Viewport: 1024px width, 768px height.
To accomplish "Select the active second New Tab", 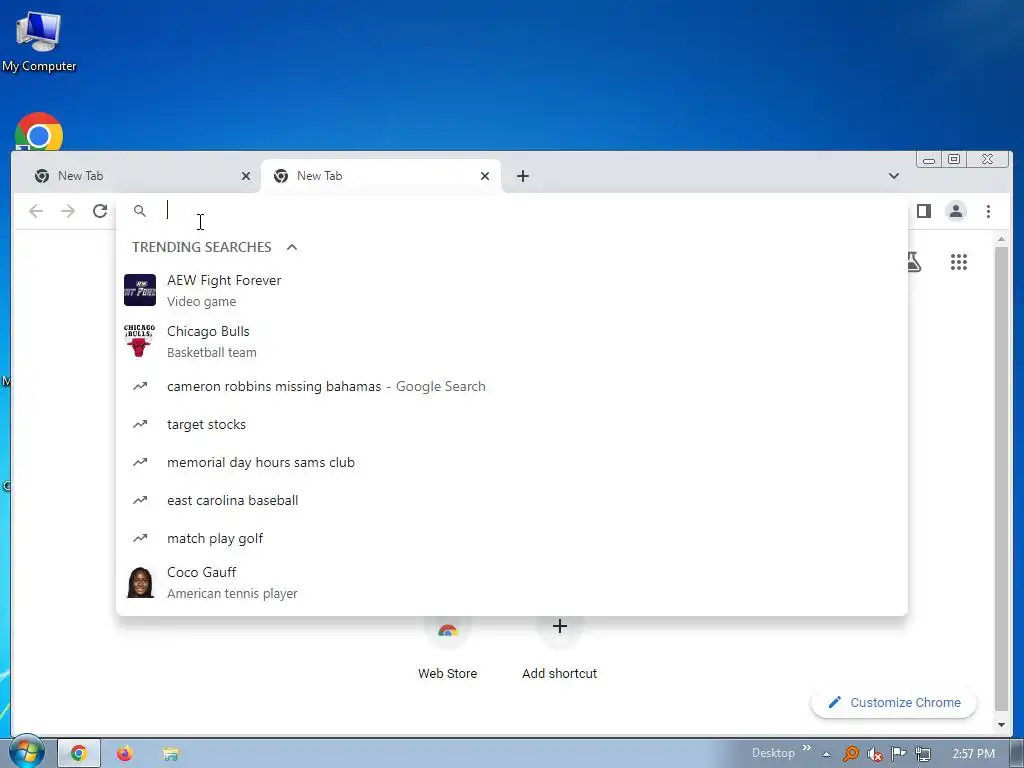I will pyautogui.click(x=381, y=176).
